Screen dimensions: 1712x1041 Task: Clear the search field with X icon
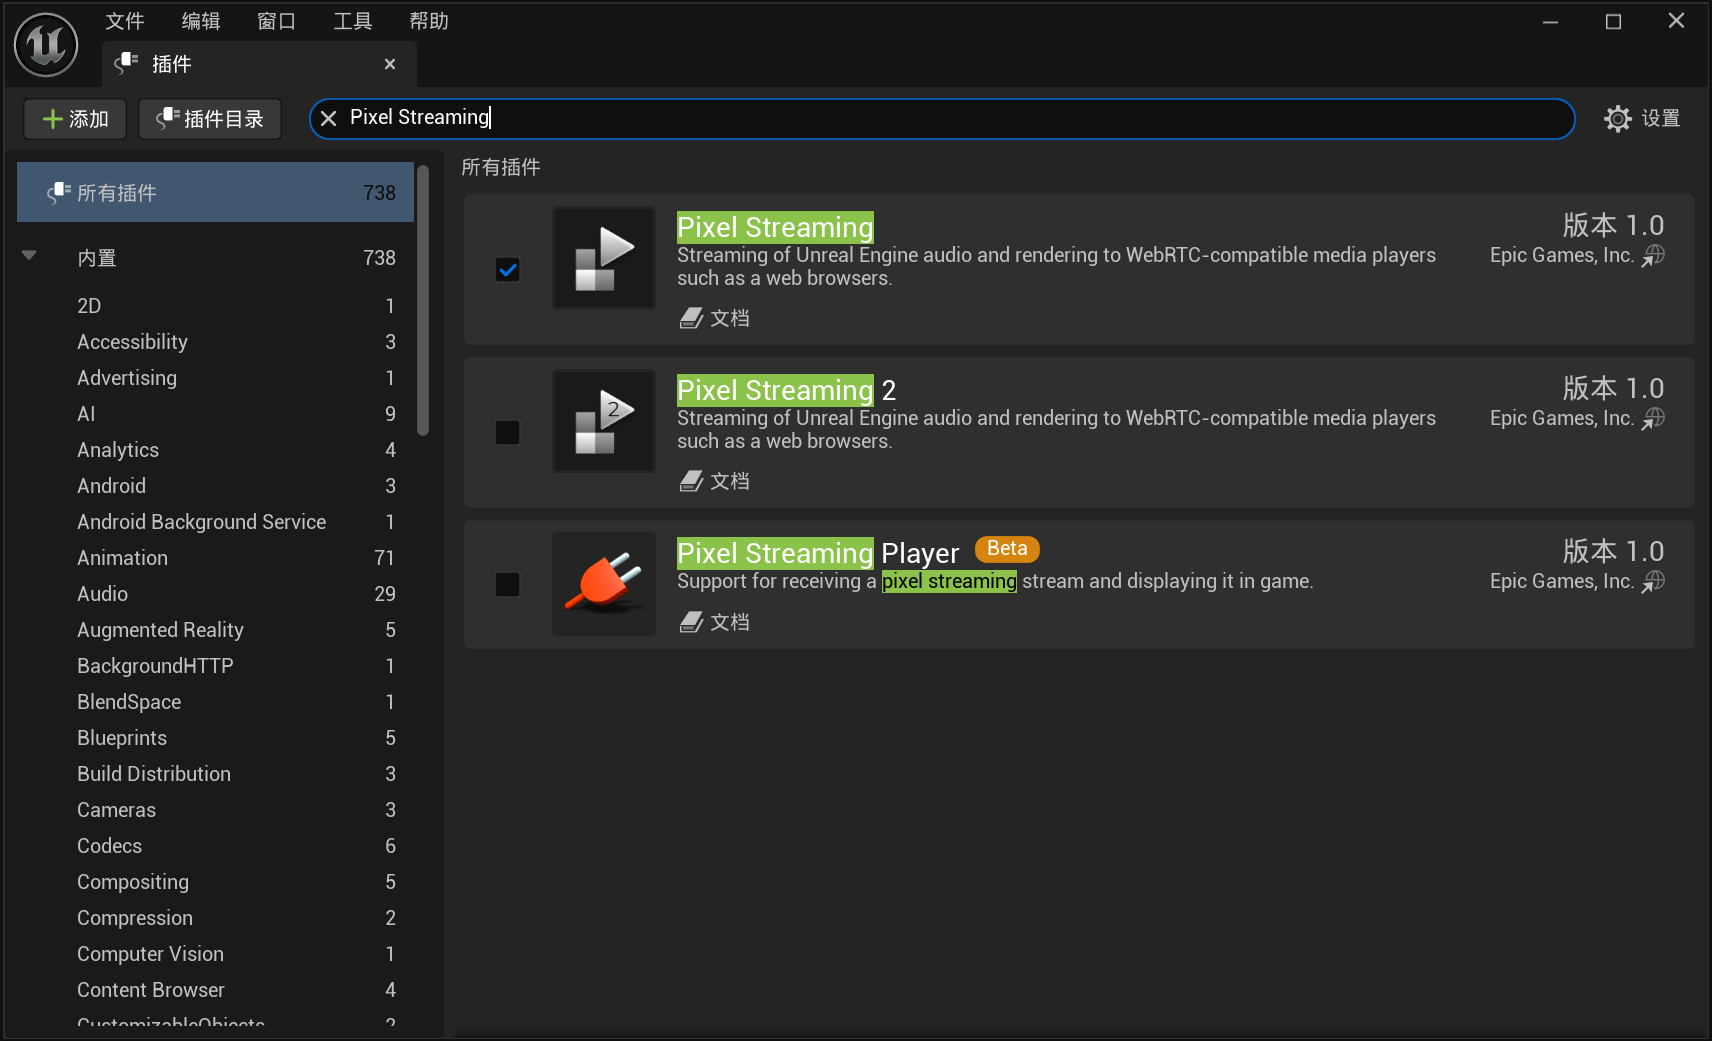(x=328, y=118)
